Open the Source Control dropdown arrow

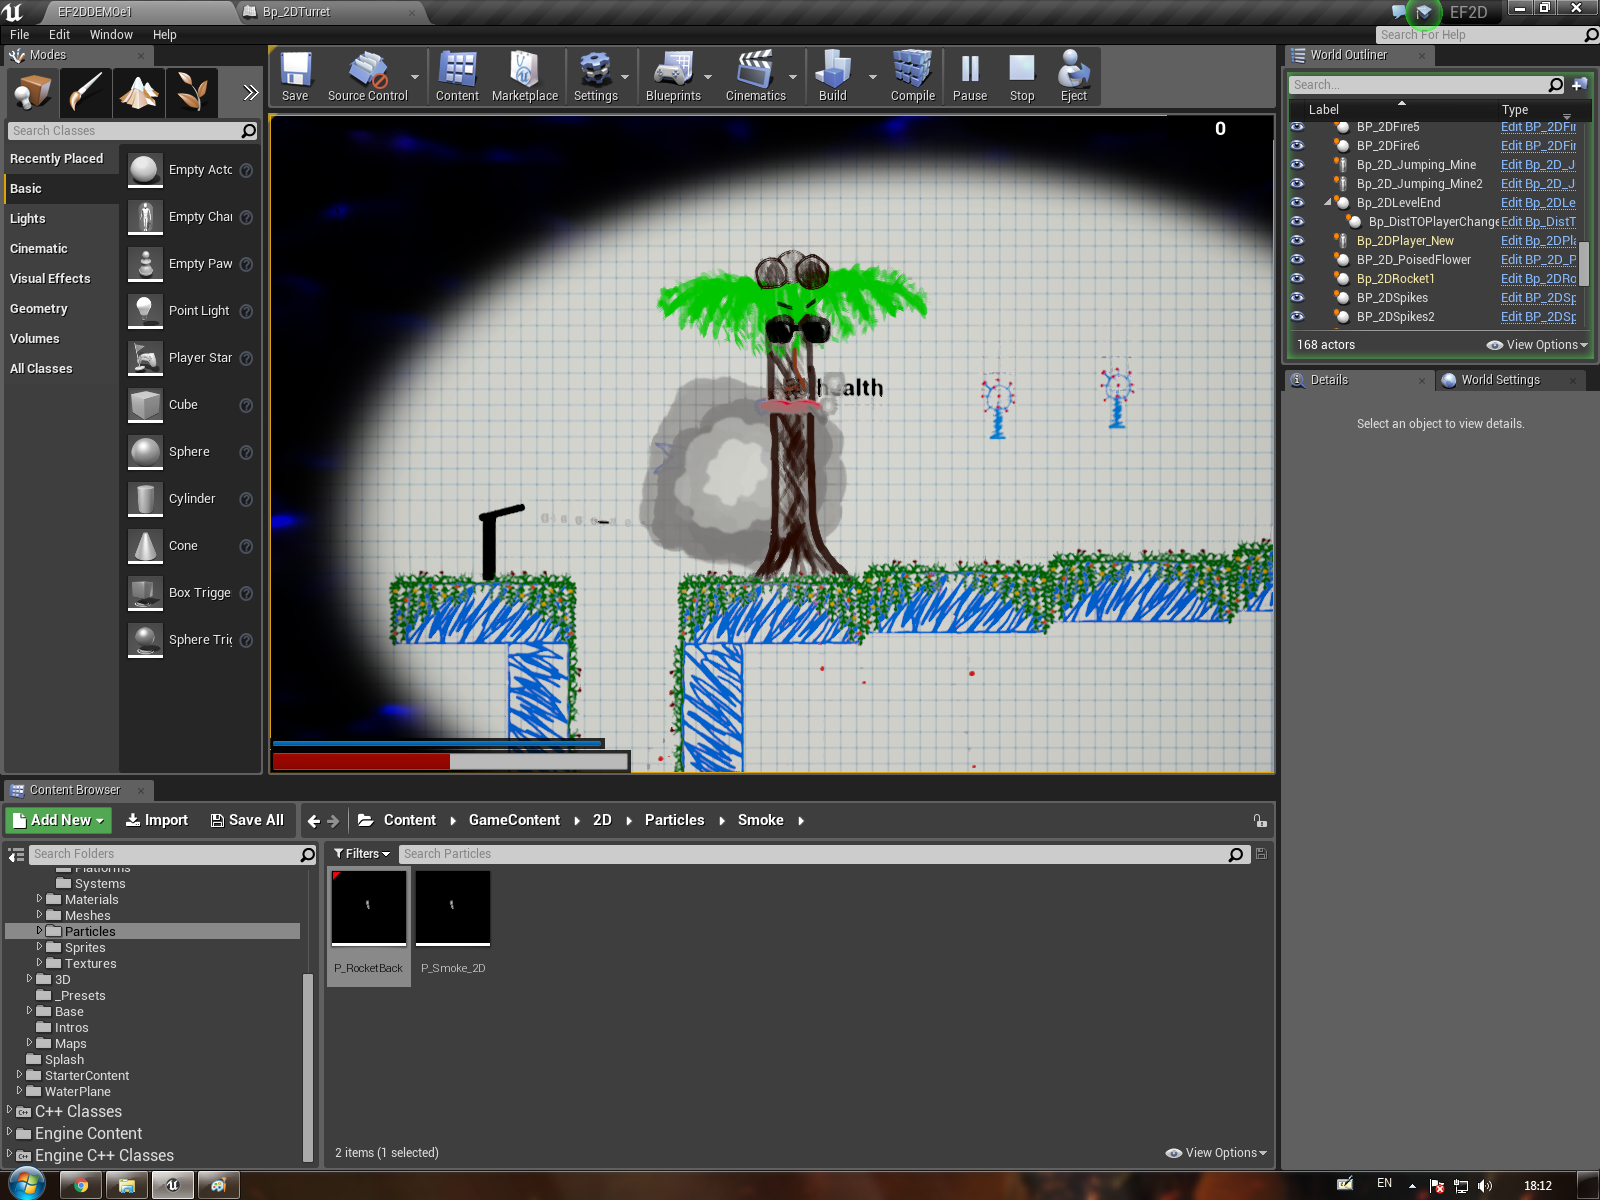click(x=415, y=77)
